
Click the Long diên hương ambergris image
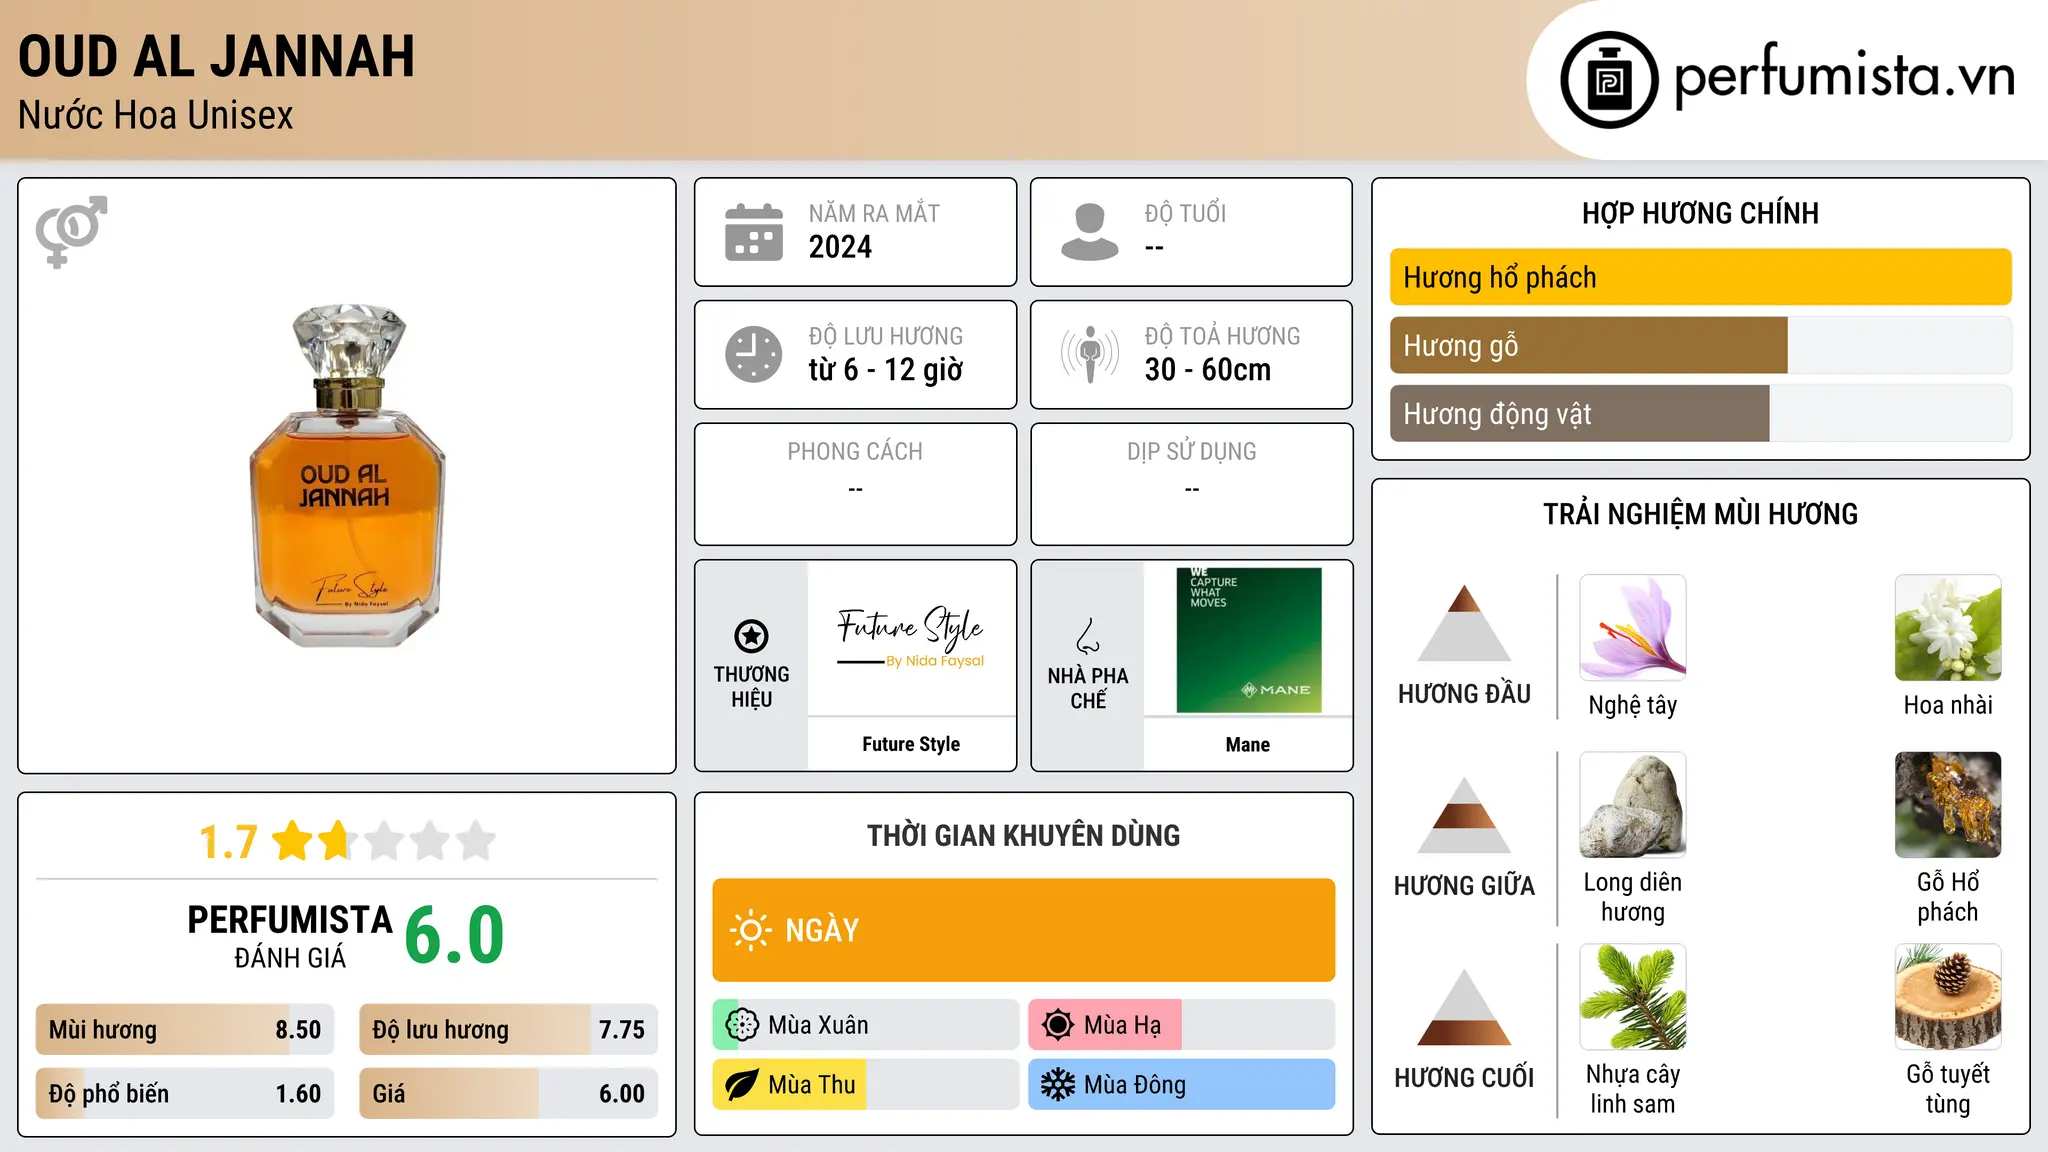click(1633, 805)
